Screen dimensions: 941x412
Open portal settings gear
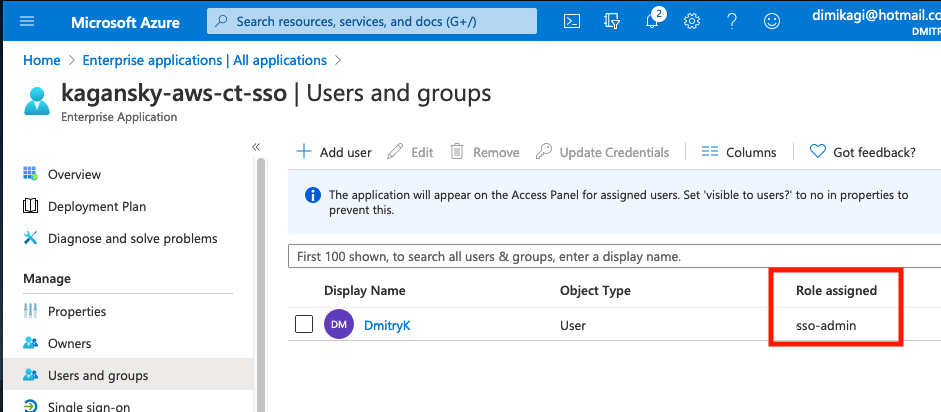coord(692,20)
